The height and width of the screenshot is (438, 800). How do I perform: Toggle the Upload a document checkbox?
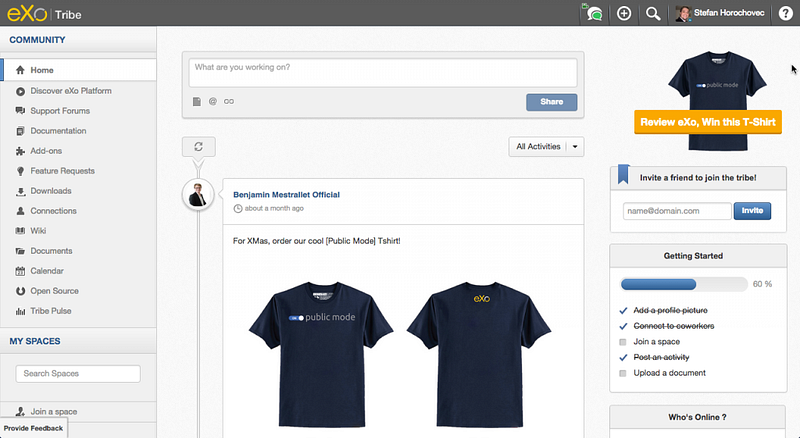622,373
